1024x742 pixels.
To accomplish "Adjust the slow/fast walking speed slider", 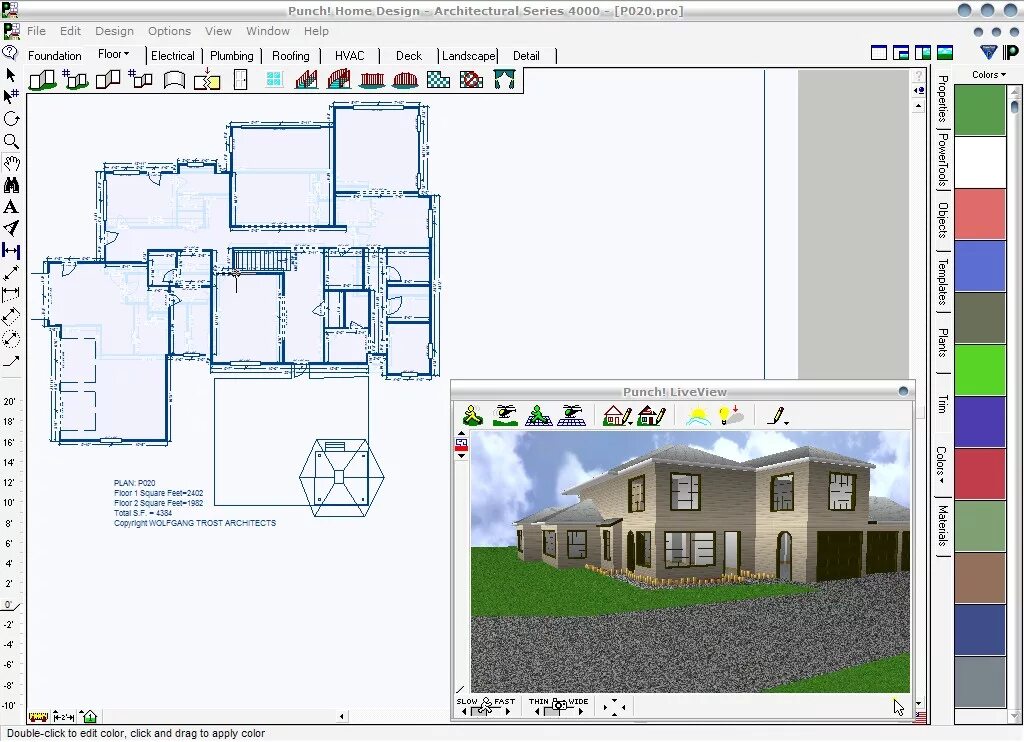I will click(x=486, y=706).
